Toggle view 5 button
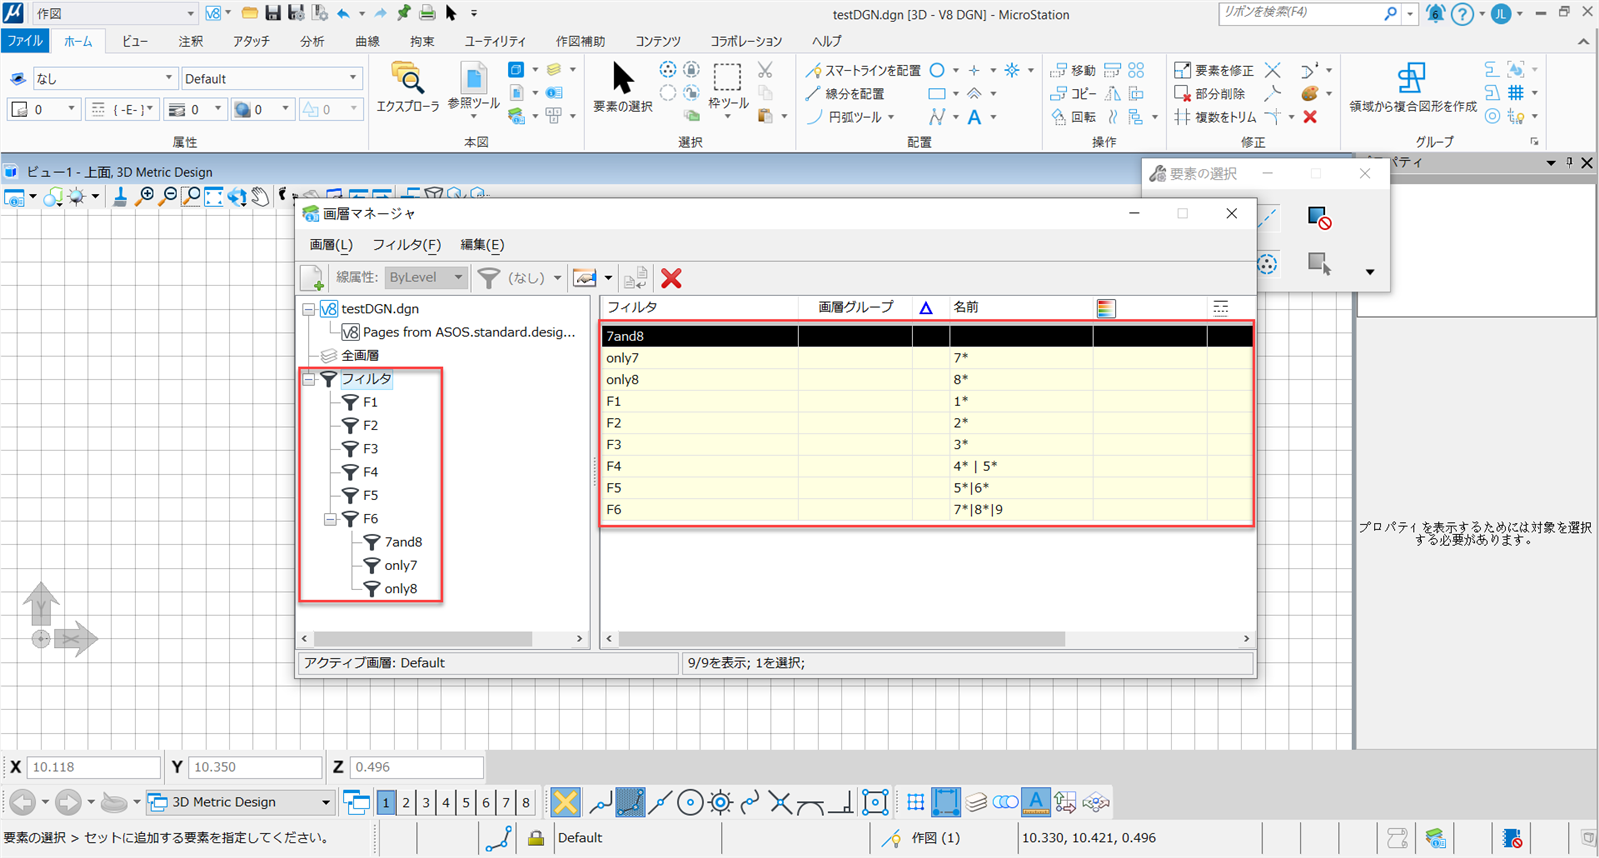Image resolution: width=1599 pixels, height=858 pixels. (466, 802)
